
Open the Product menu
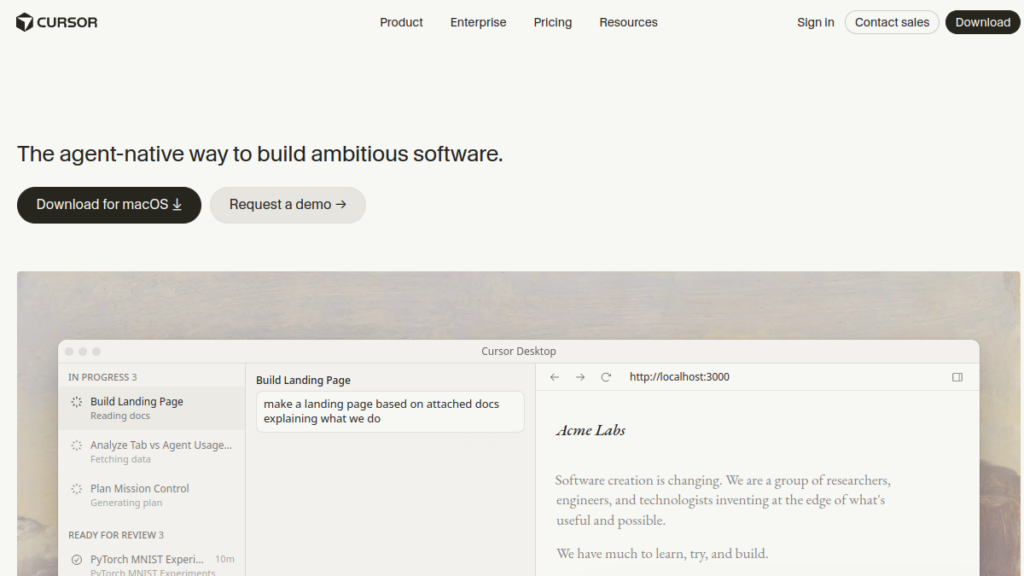point(401,22)
